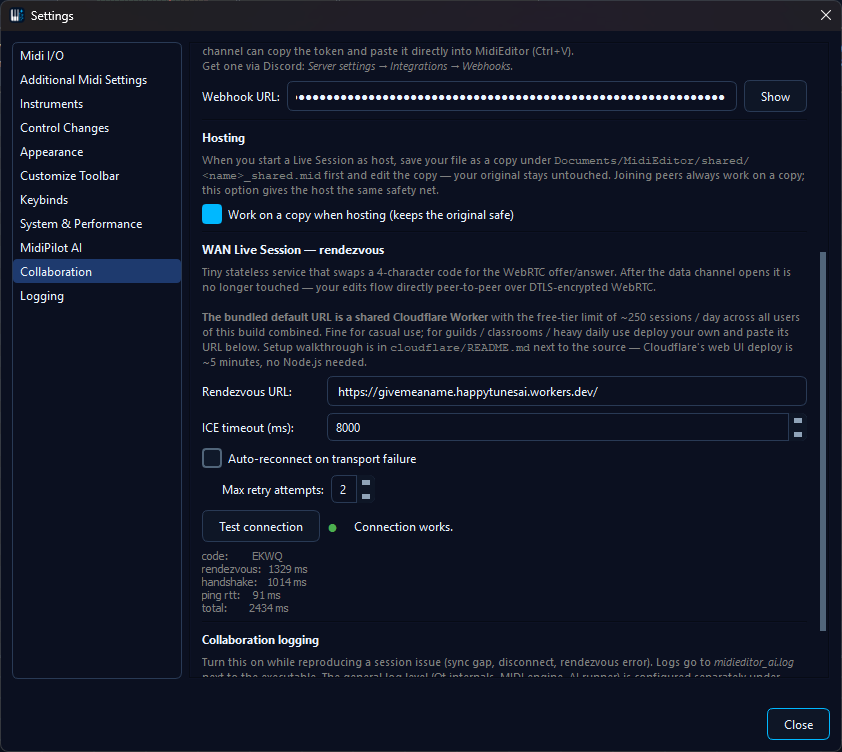This screenshot has width=842, height=752.
Task: Click the handshake 1014 ms value
Action: (x=287, y=582)
